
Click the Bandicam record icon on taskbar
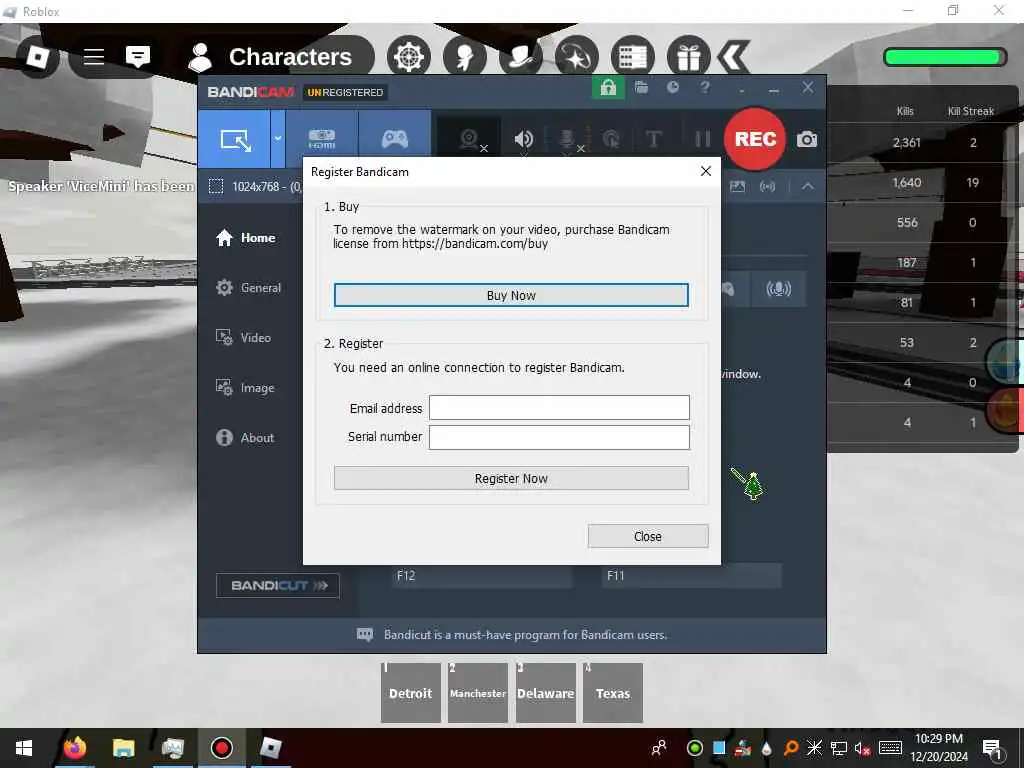pyautogui.click(x=221, y=748)
